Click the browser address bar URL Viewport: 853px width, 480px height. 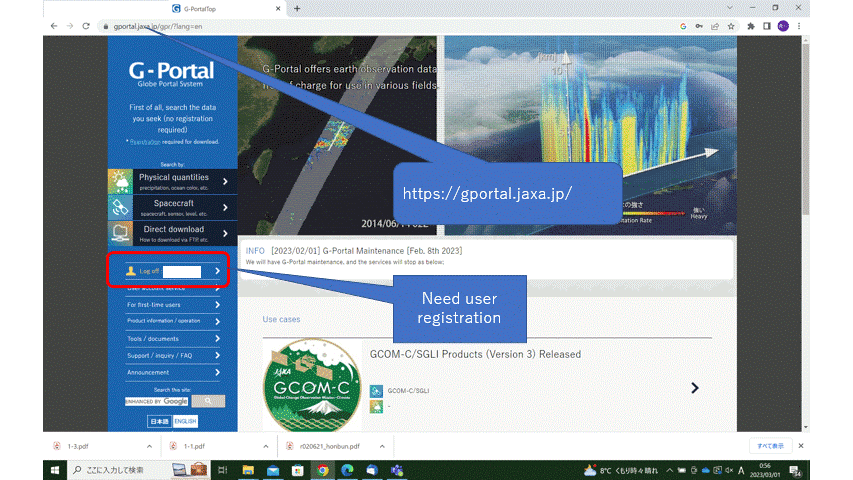(158, 26)
